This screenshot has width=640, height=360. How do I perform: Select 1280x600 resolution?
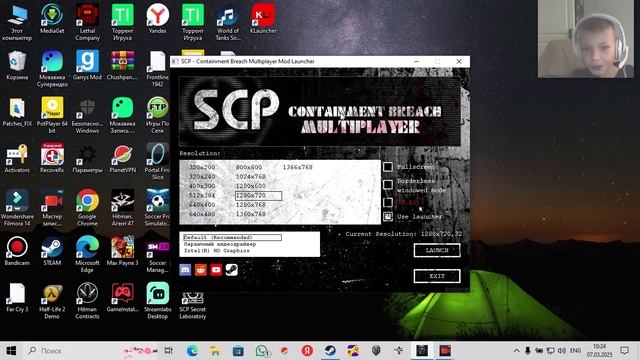(x=251, y=186)
